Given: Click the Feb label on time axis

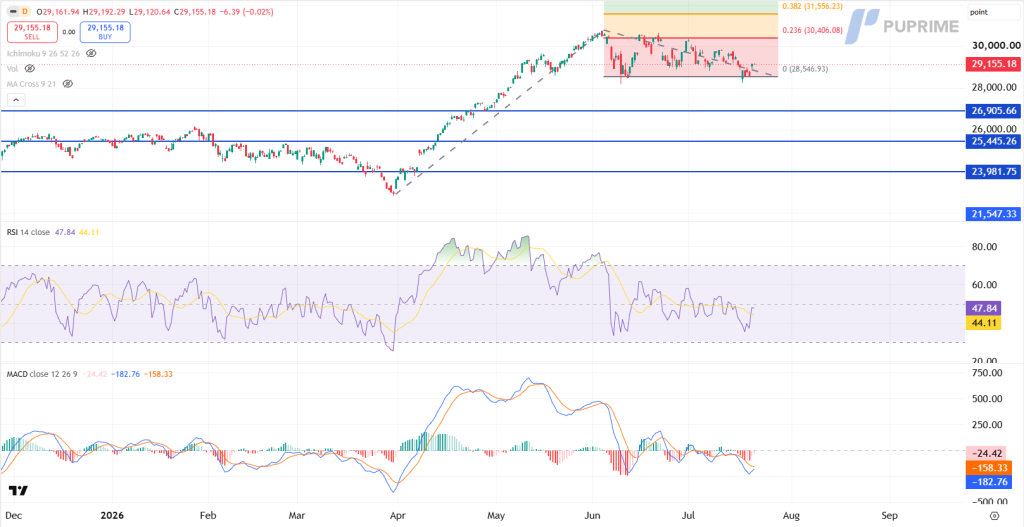Looking at the screenshot, I should point(208,515).
